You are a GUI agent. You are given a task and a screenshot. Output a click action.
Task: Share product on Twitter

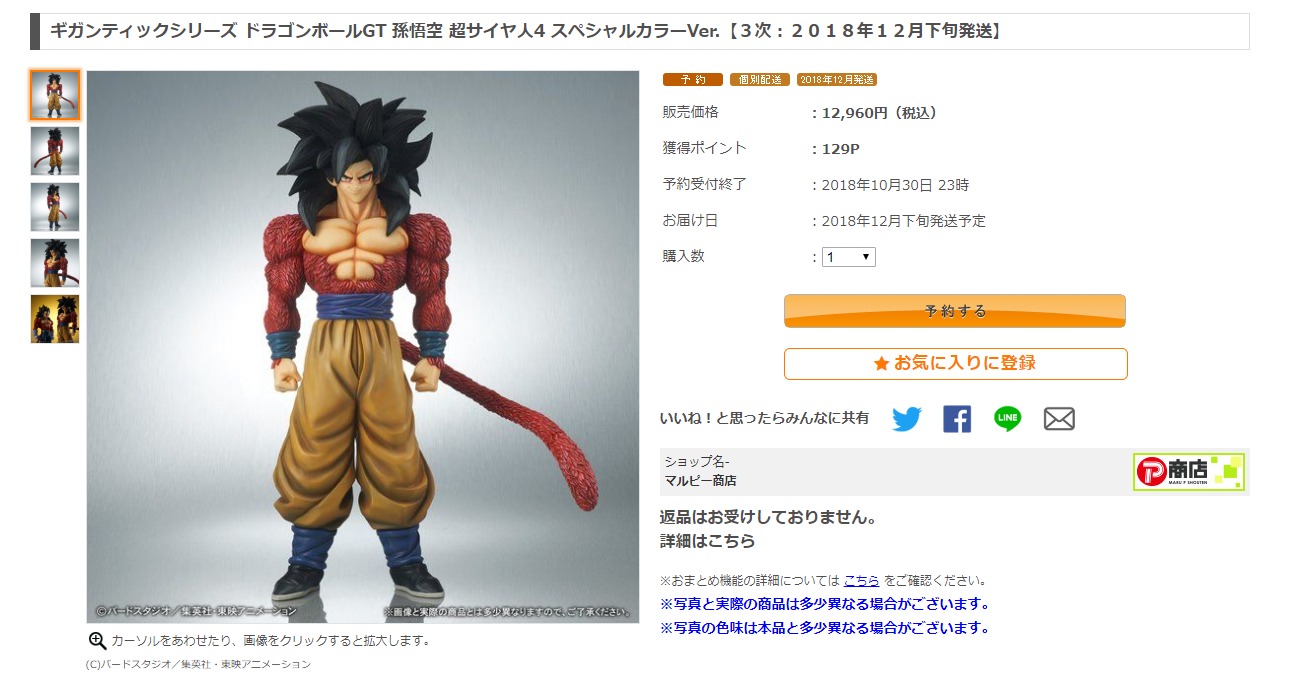click(907, 419)
